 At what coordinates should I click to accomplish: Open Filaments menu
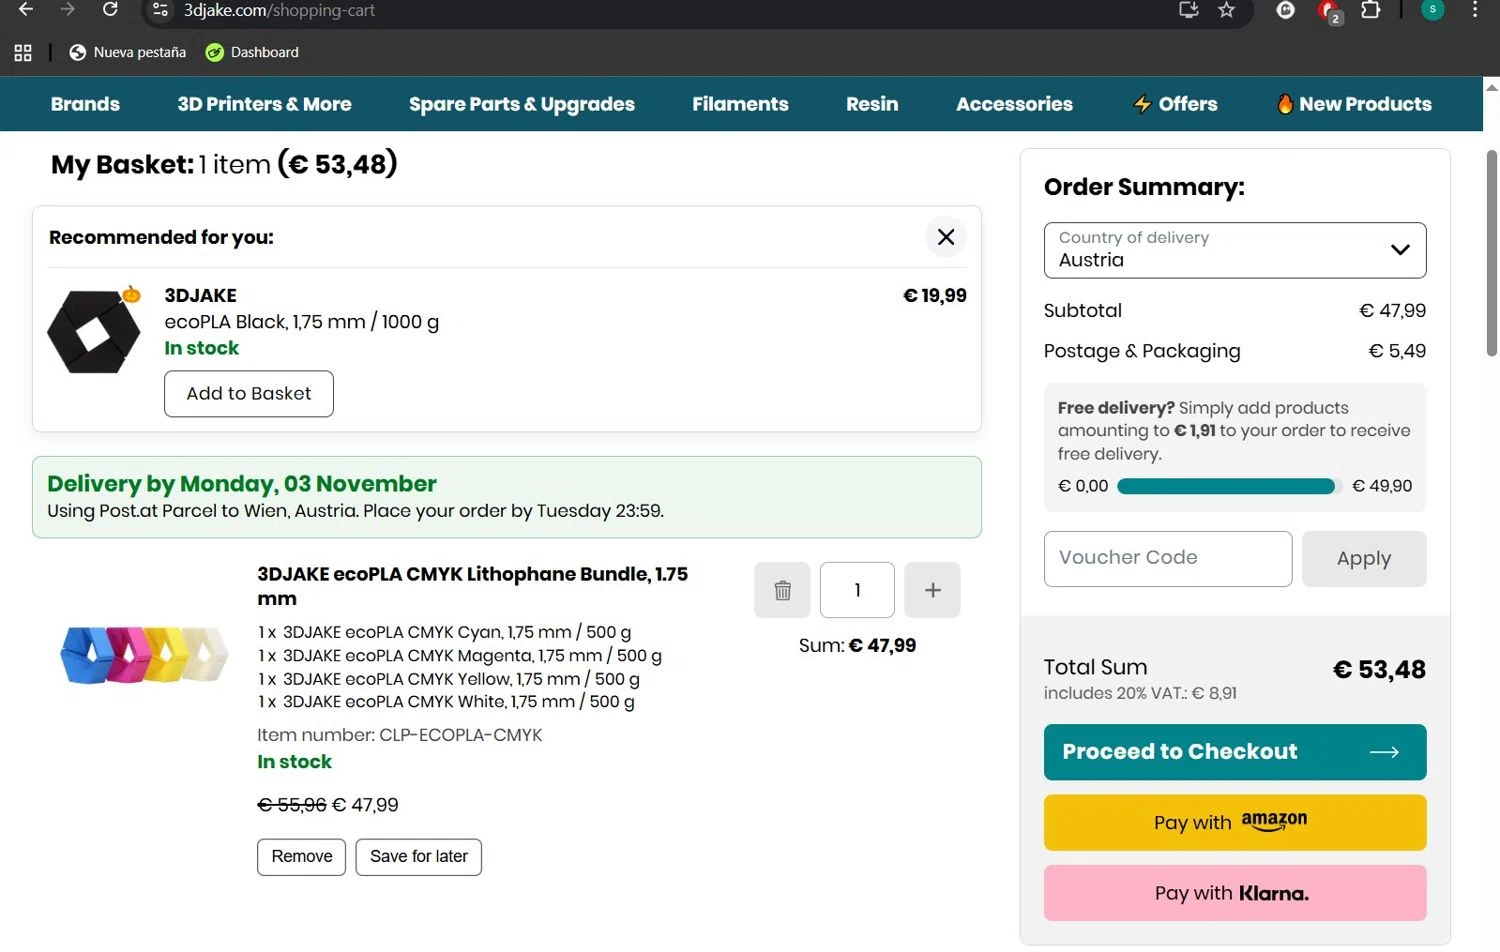(740, 104)
